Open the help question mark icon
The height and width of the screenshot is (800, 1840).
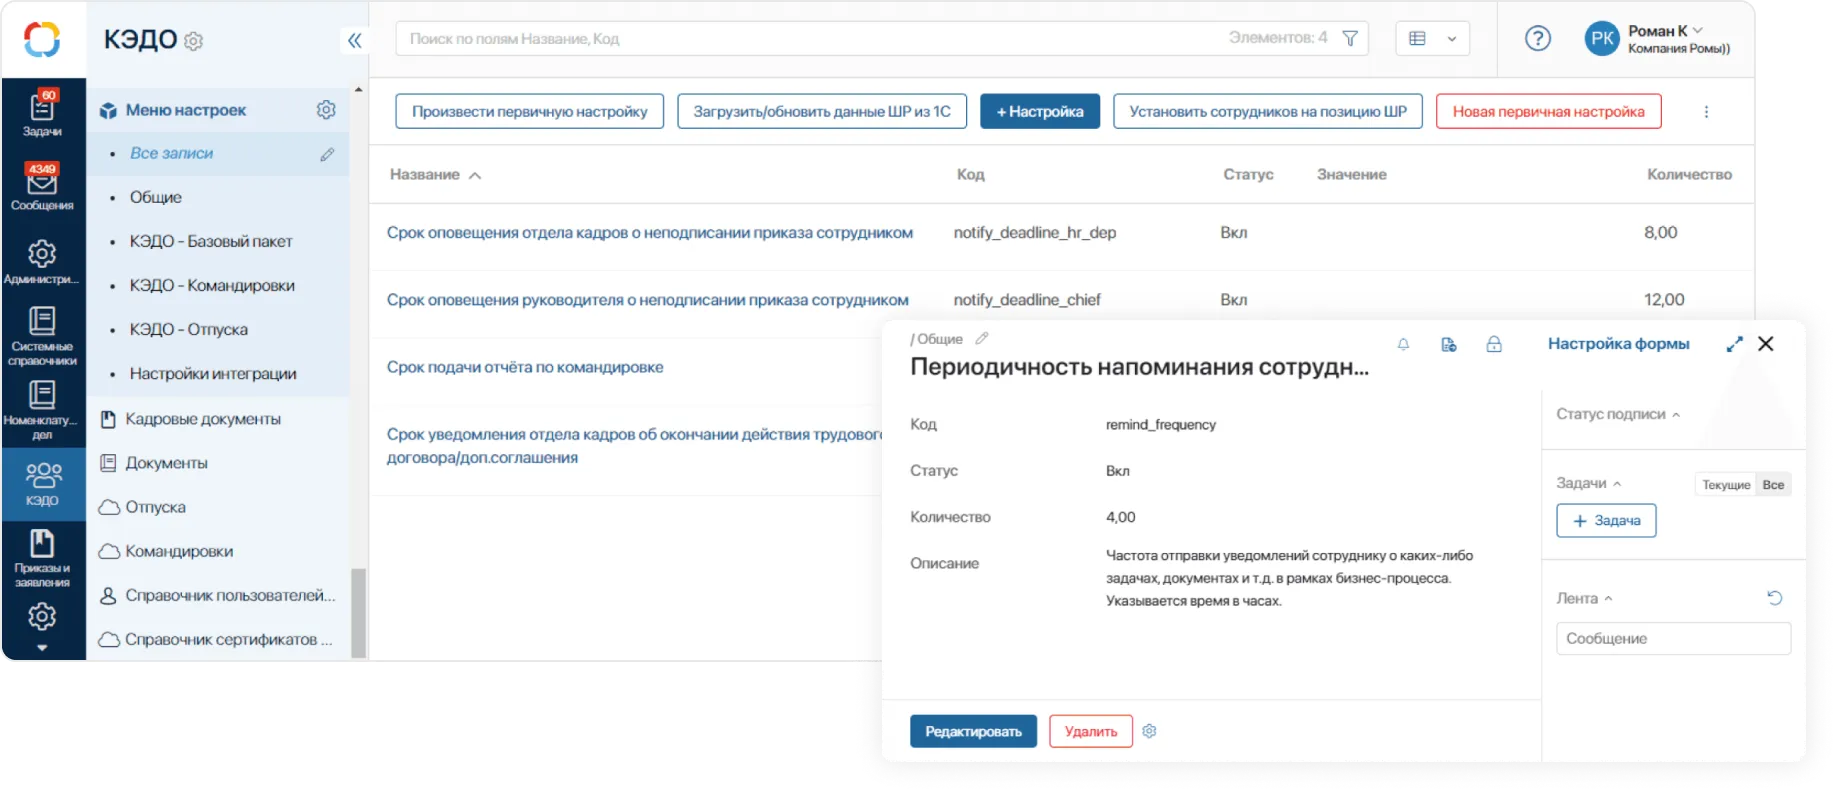(x=1537, y=39)
